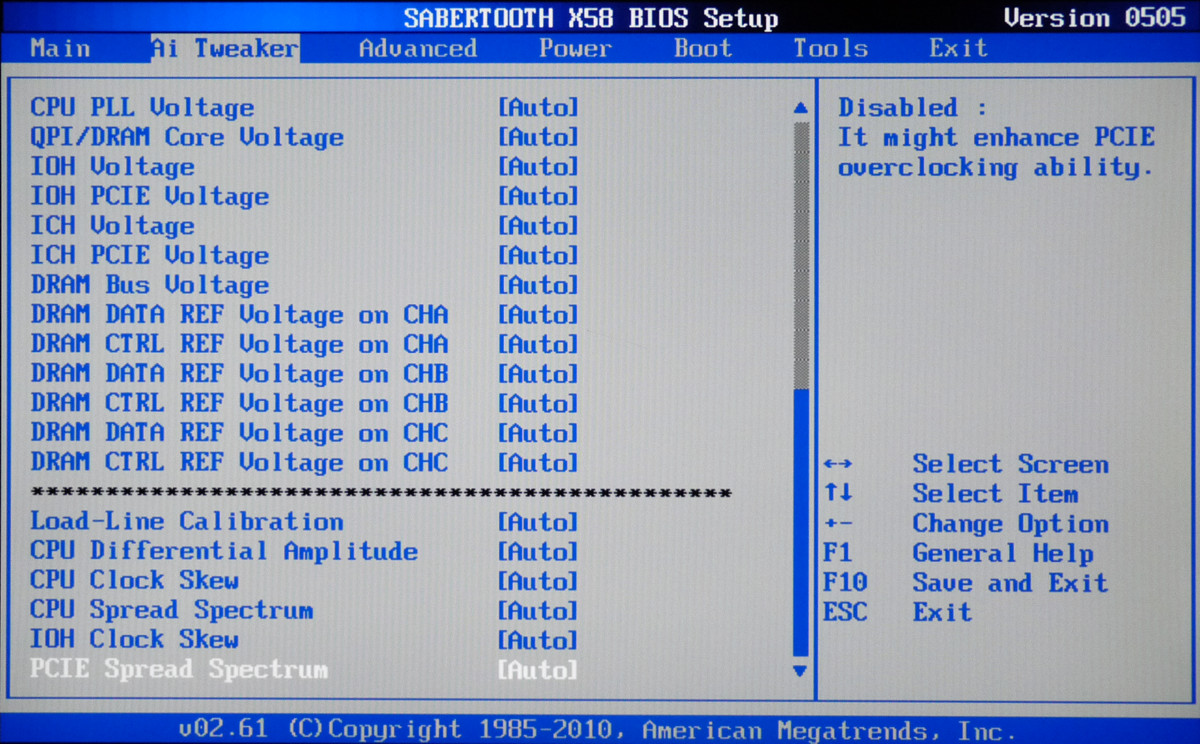This screenshot has height=744, width=1200.
Task: Switch to the Advanced tab
Action: 418,48
